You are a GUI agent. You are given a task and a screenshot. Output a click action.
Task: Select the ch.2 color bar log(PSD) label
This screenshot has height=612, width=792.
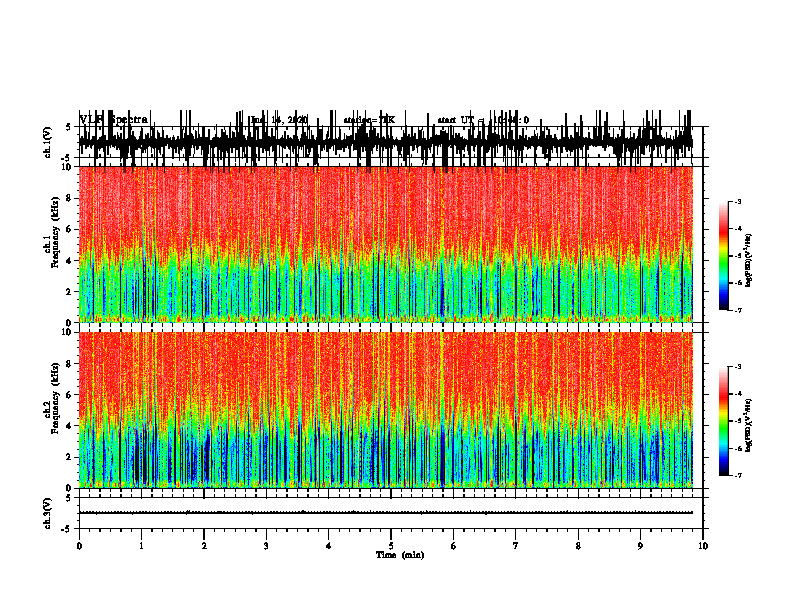[749, 425]
